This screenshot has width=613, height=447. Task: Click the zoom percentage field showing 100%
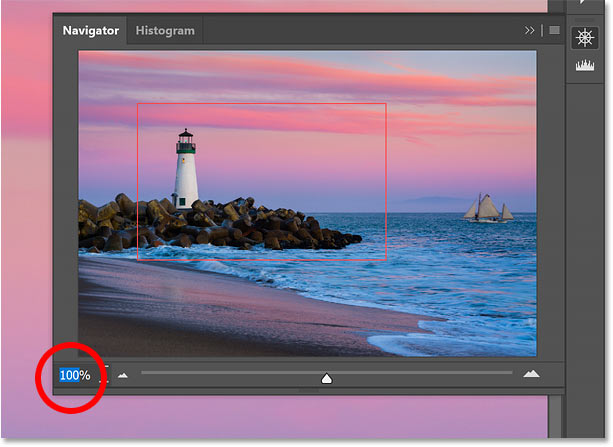pos(75,375)
